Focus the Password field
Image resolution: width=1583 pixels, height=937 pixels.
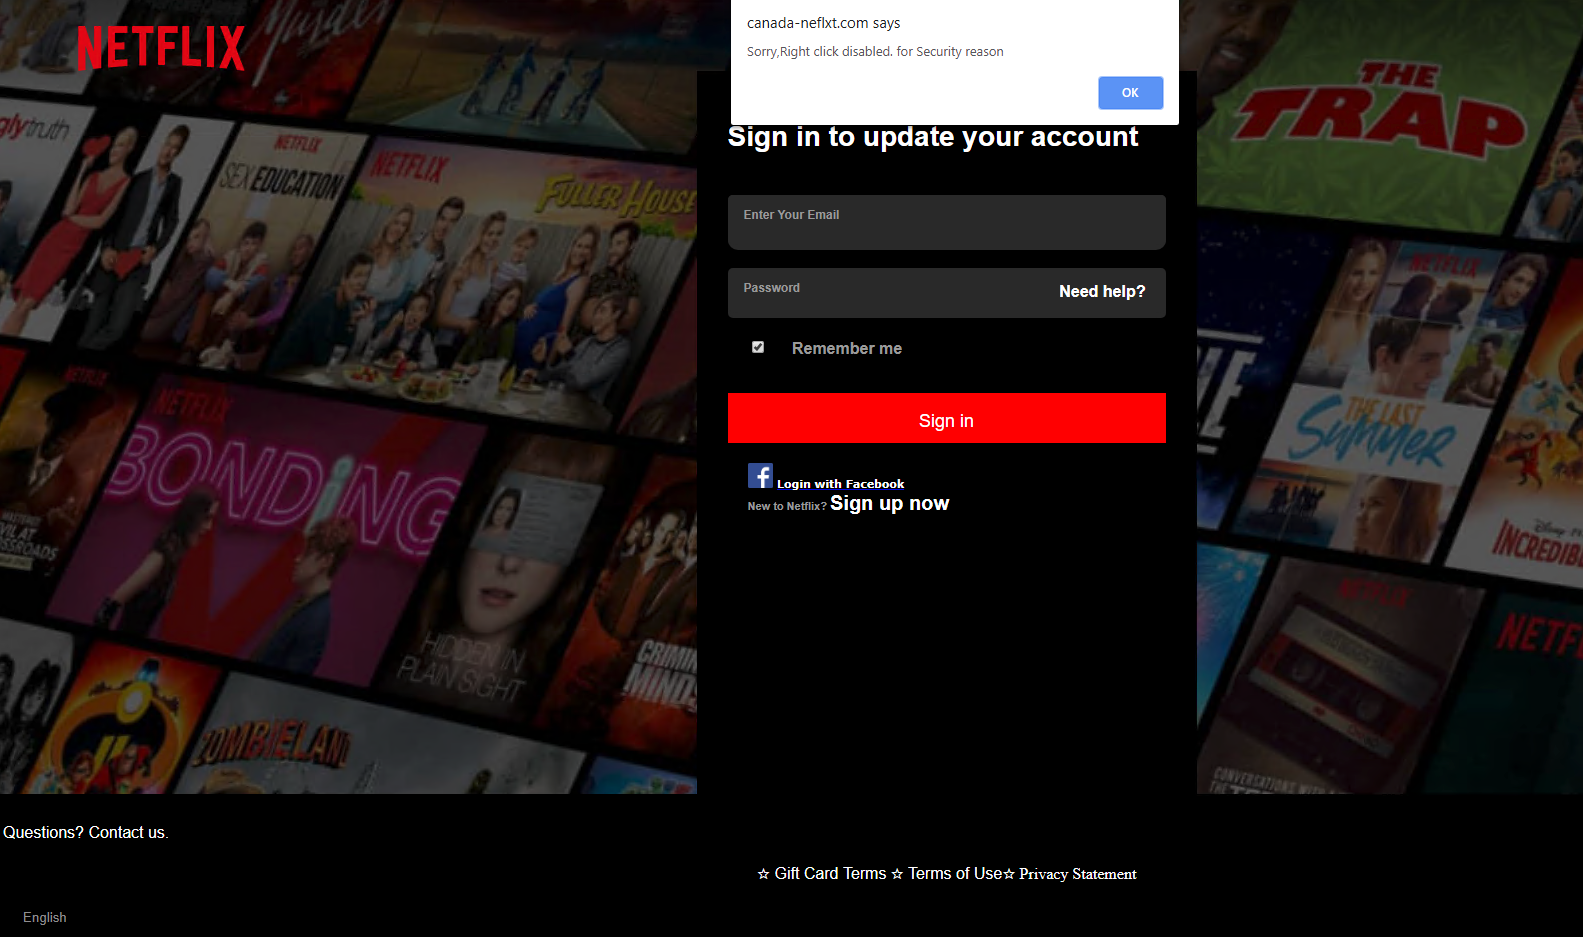coord(946,293)
